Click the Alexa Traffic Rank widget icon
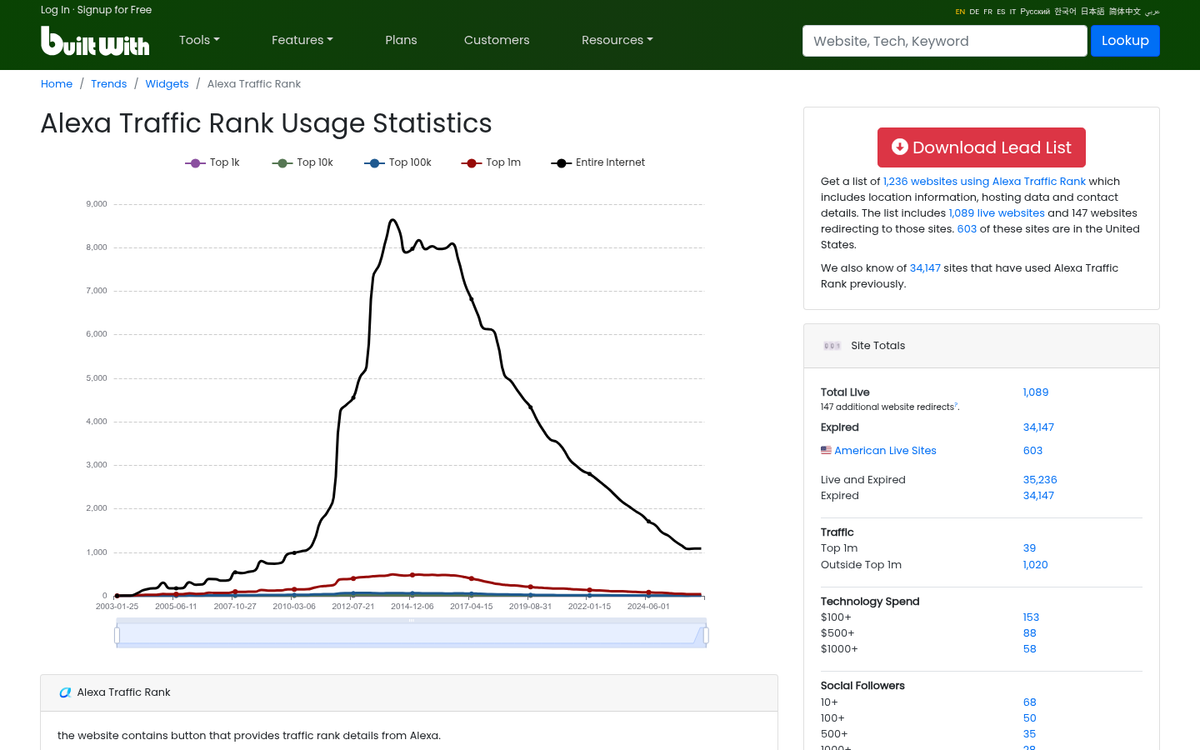This screenshot has height=750, width=1200. [64, 692]
